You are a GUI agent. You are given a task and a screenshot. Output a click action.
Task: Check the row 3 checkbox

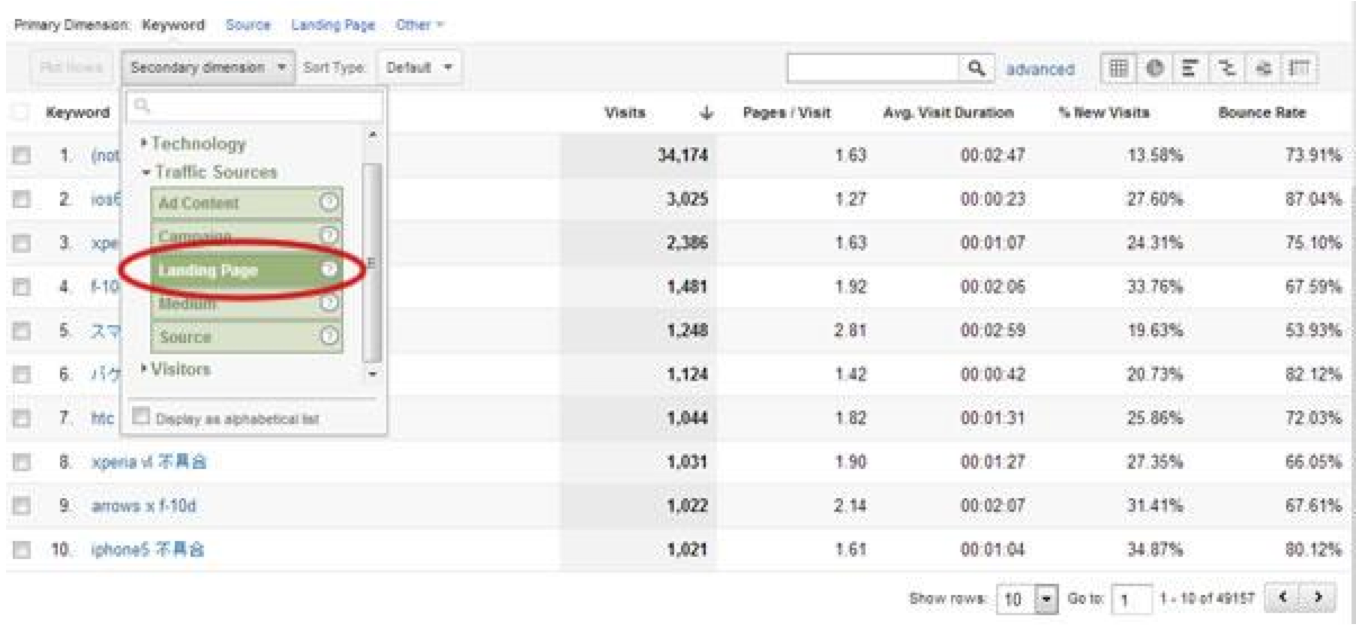coord(22,243)
